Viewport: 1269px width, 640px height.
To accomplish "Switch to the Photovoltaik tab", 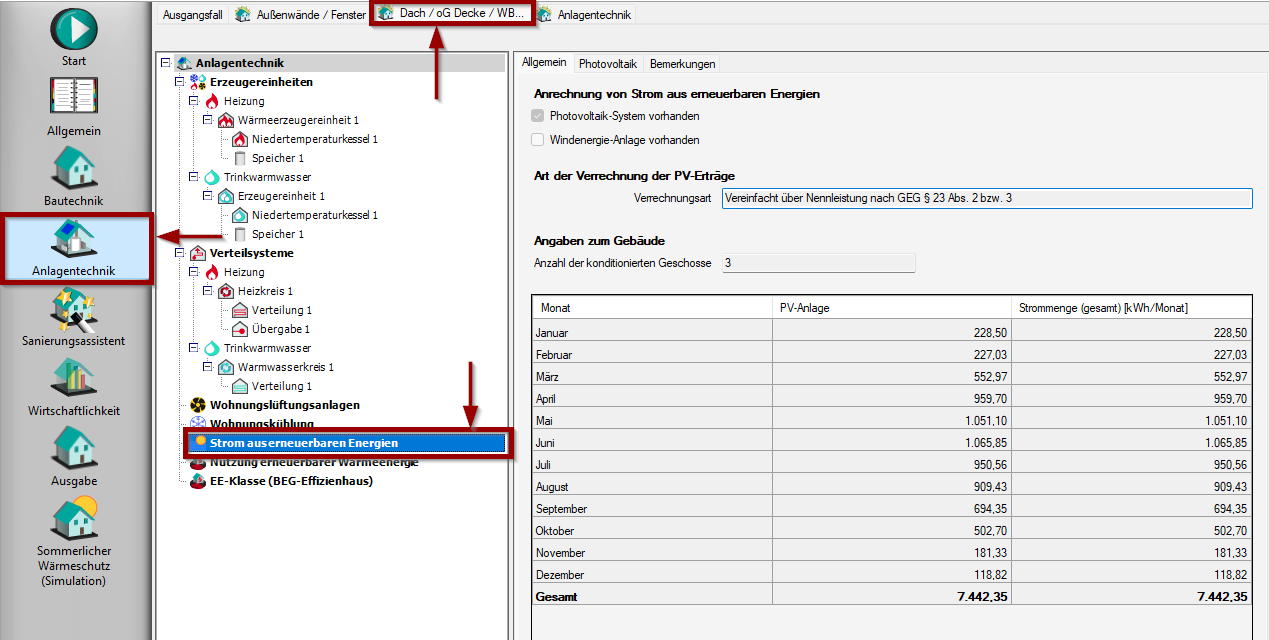I will (608, 64).
